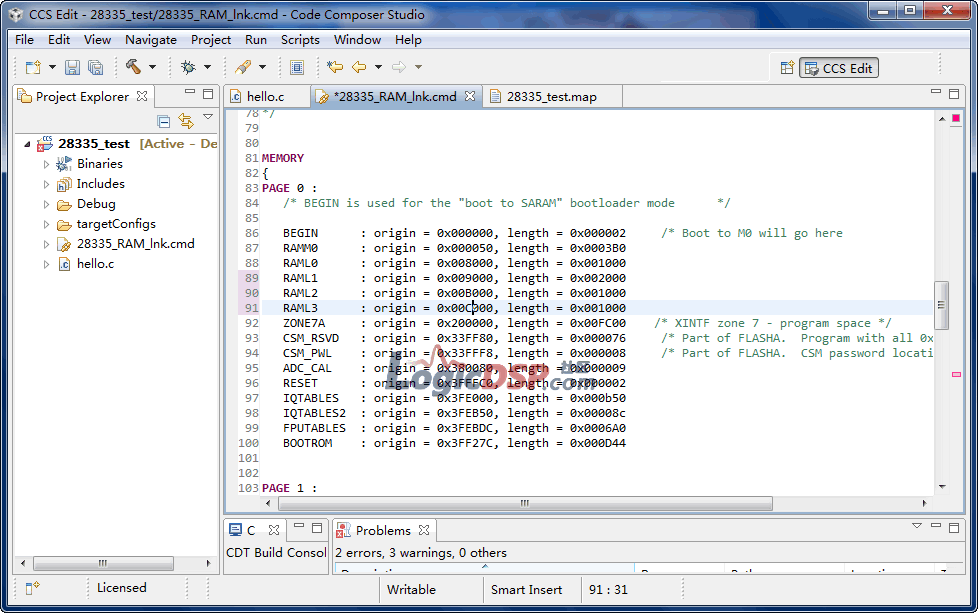978x613 pixels.
Task: Click the editor vertical scrollbar thumb
Action: click(x=941, y=306)
